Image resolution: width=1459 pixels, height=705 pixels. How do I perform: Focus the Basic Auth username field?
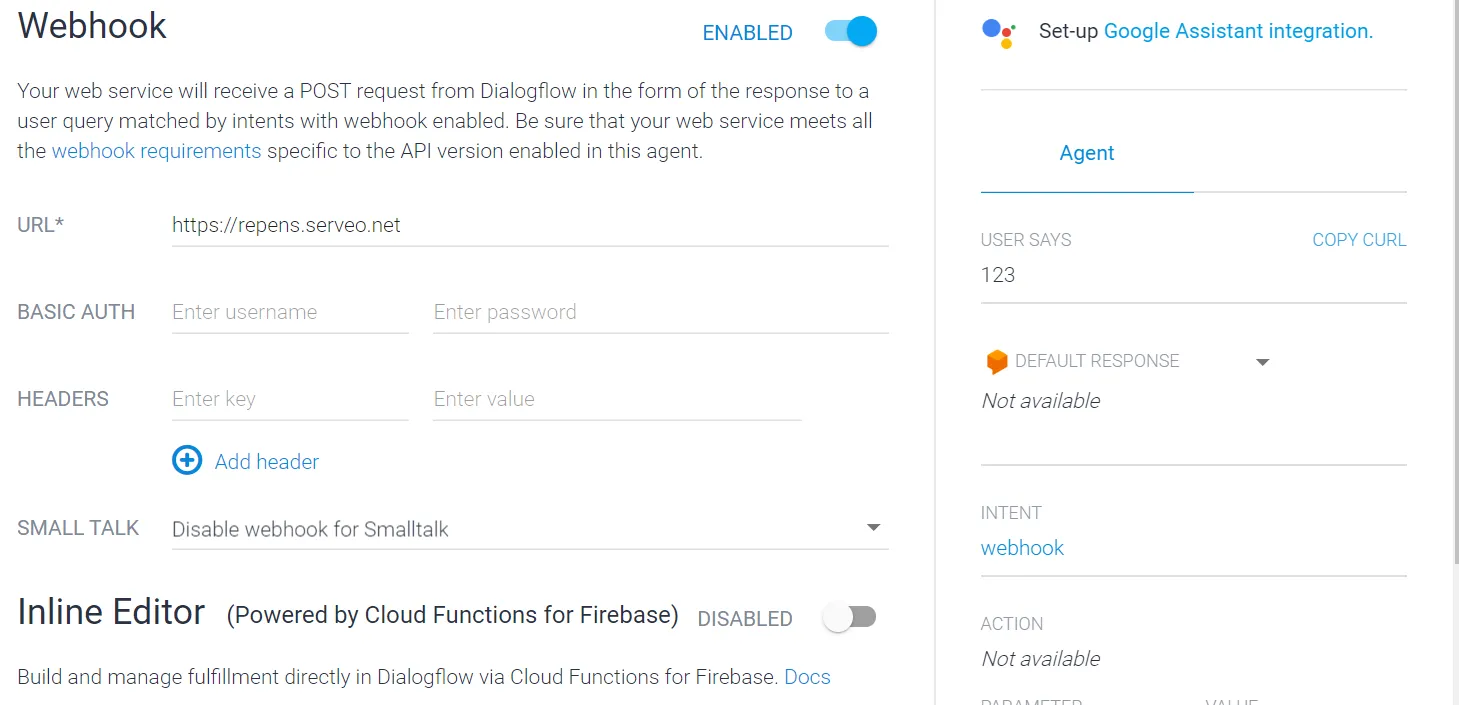pyautogui.click(x=290, y=312)
